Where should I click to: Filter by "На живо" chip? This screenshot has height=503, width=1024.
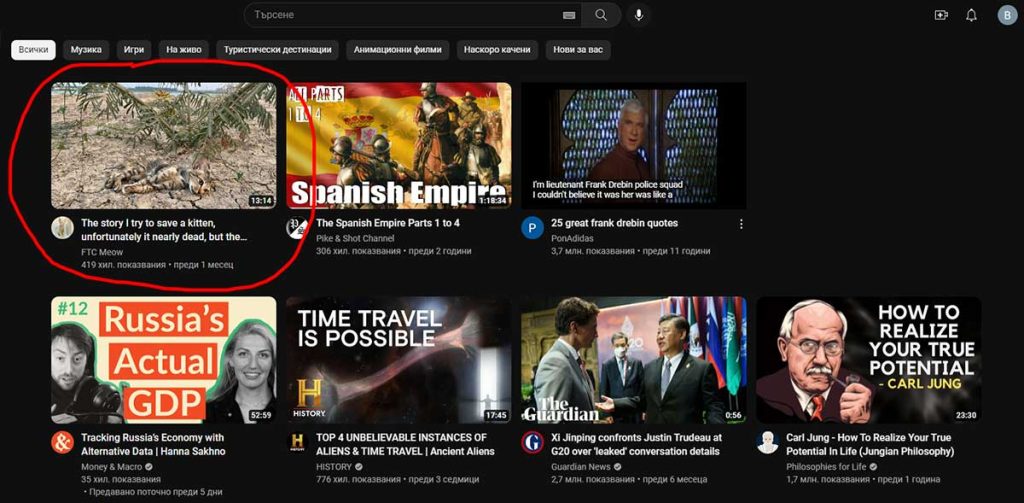[x=185, y=50]
